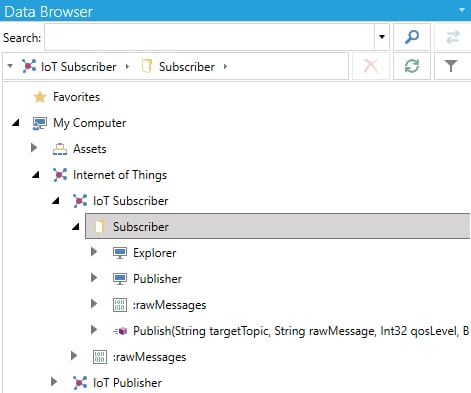The width and height of the screenshot is (471, 393).
Task: Expand the Publish method node
Action: 94,330
